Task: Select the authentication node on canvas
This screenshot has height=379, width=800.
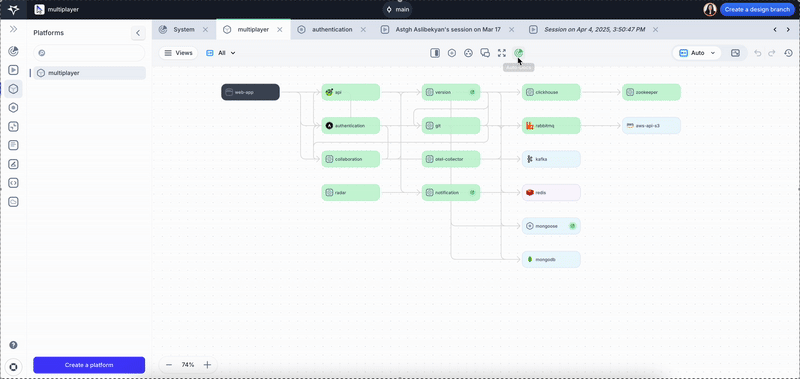Action: 351,125
